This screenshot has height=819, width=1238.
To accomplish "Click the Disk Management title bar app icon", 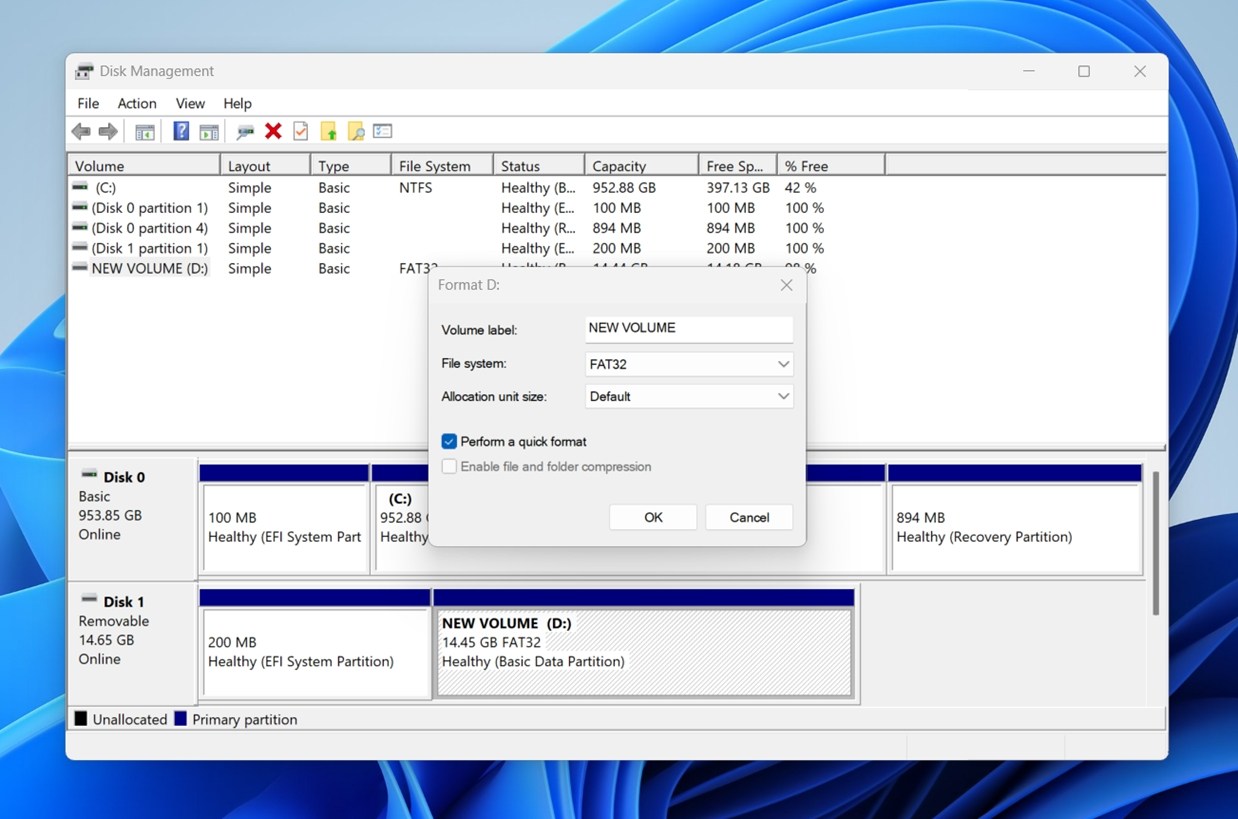I will pos(85,71).
